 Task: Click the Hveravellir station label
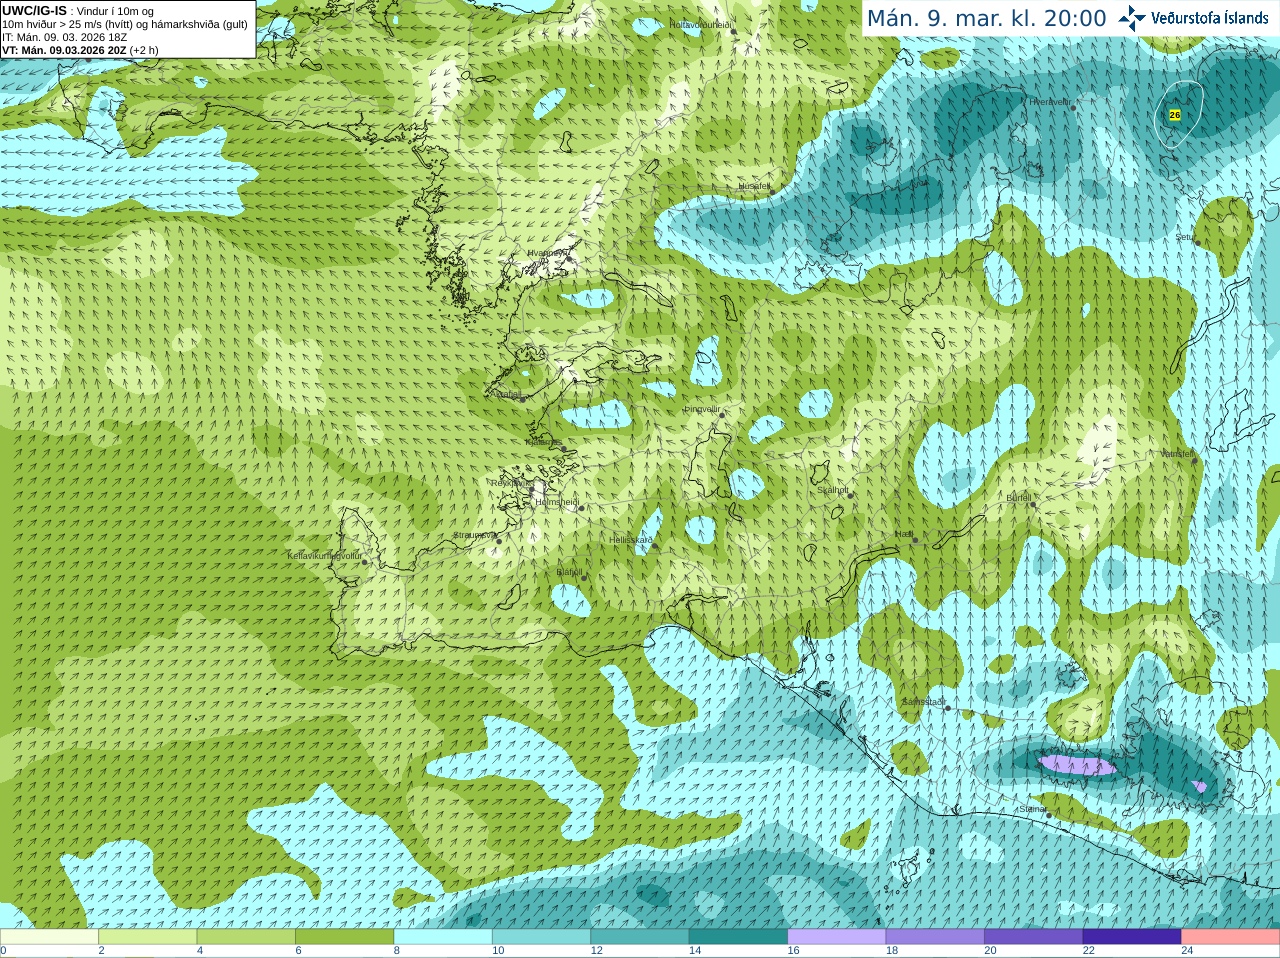[x=1050, y=101]
